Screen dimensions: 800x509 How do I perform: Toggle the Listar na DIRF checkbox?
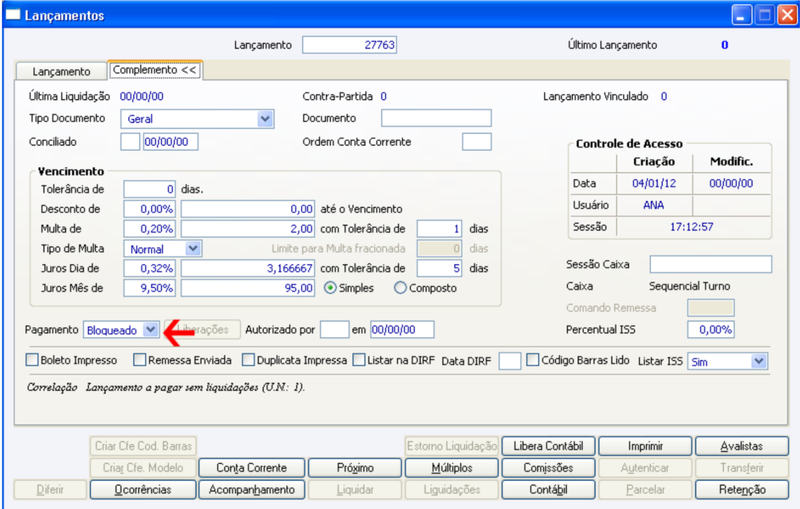click(x=359, y=360)
